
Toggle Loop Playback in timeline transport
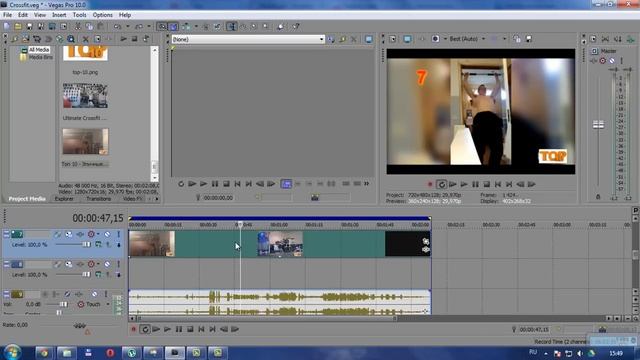click(x=145, y=329)
